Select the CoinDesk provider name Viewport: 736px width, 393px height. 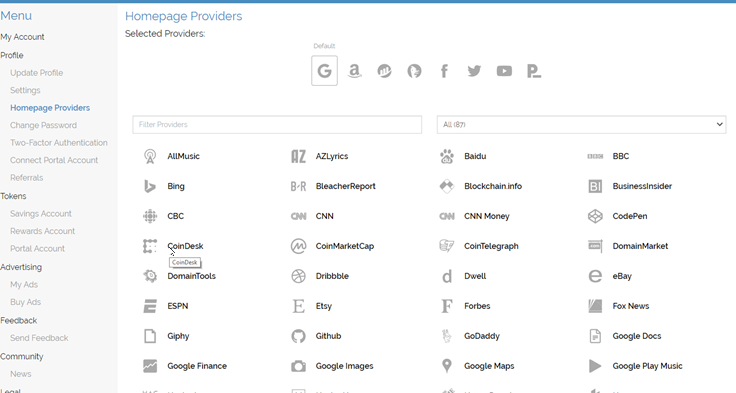pyautogui.click(x=185, y=246)
